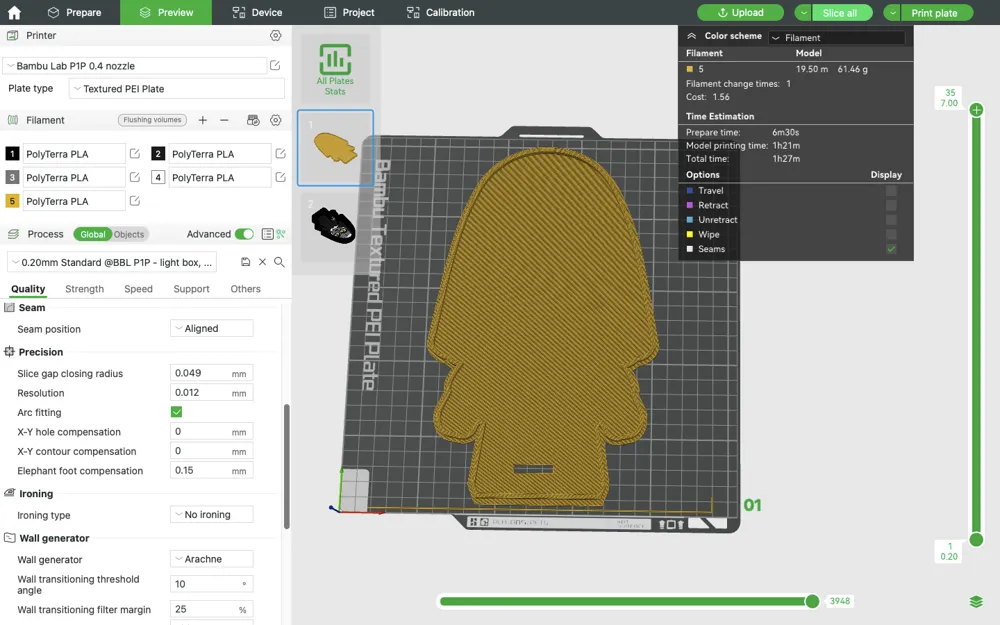
Task: Click the horizontal move slider handle
Action: 812,601
